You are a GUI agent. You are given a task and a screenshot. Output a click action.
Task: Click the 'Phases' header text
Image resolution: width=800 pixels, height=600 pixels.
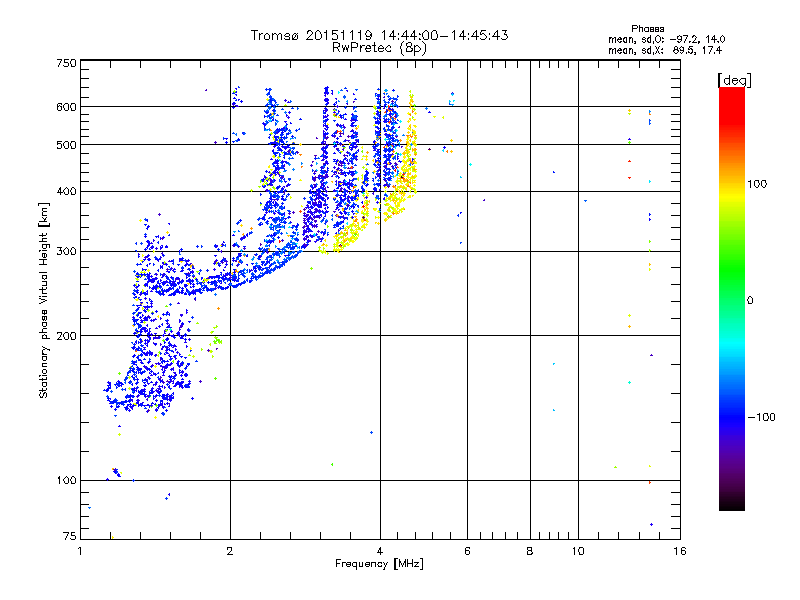[647, 29]
